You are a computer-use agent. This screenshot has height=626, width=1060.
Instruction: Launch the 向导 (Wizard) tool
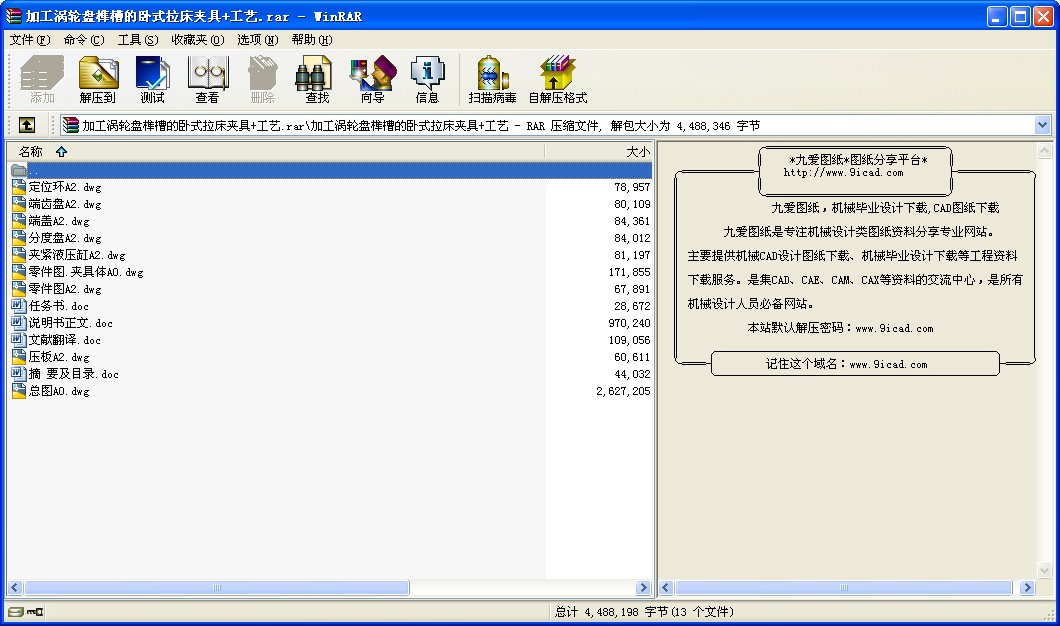371,78
